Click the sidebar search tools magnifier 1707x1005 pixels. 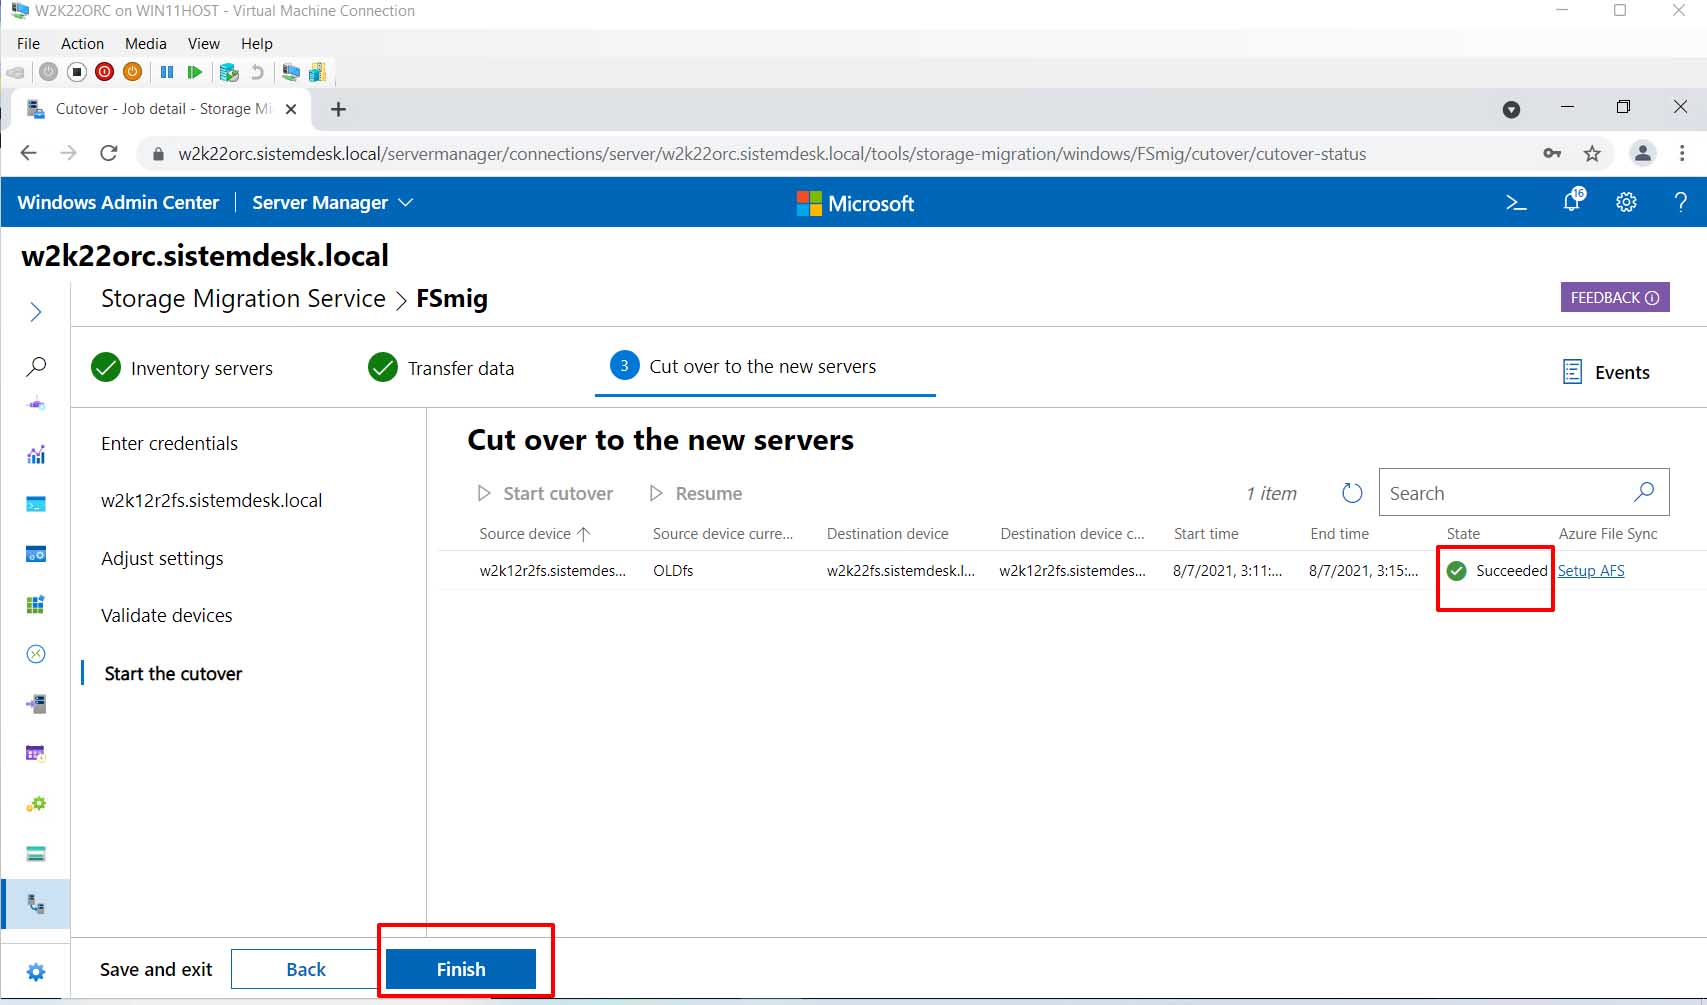pos(36,366)
